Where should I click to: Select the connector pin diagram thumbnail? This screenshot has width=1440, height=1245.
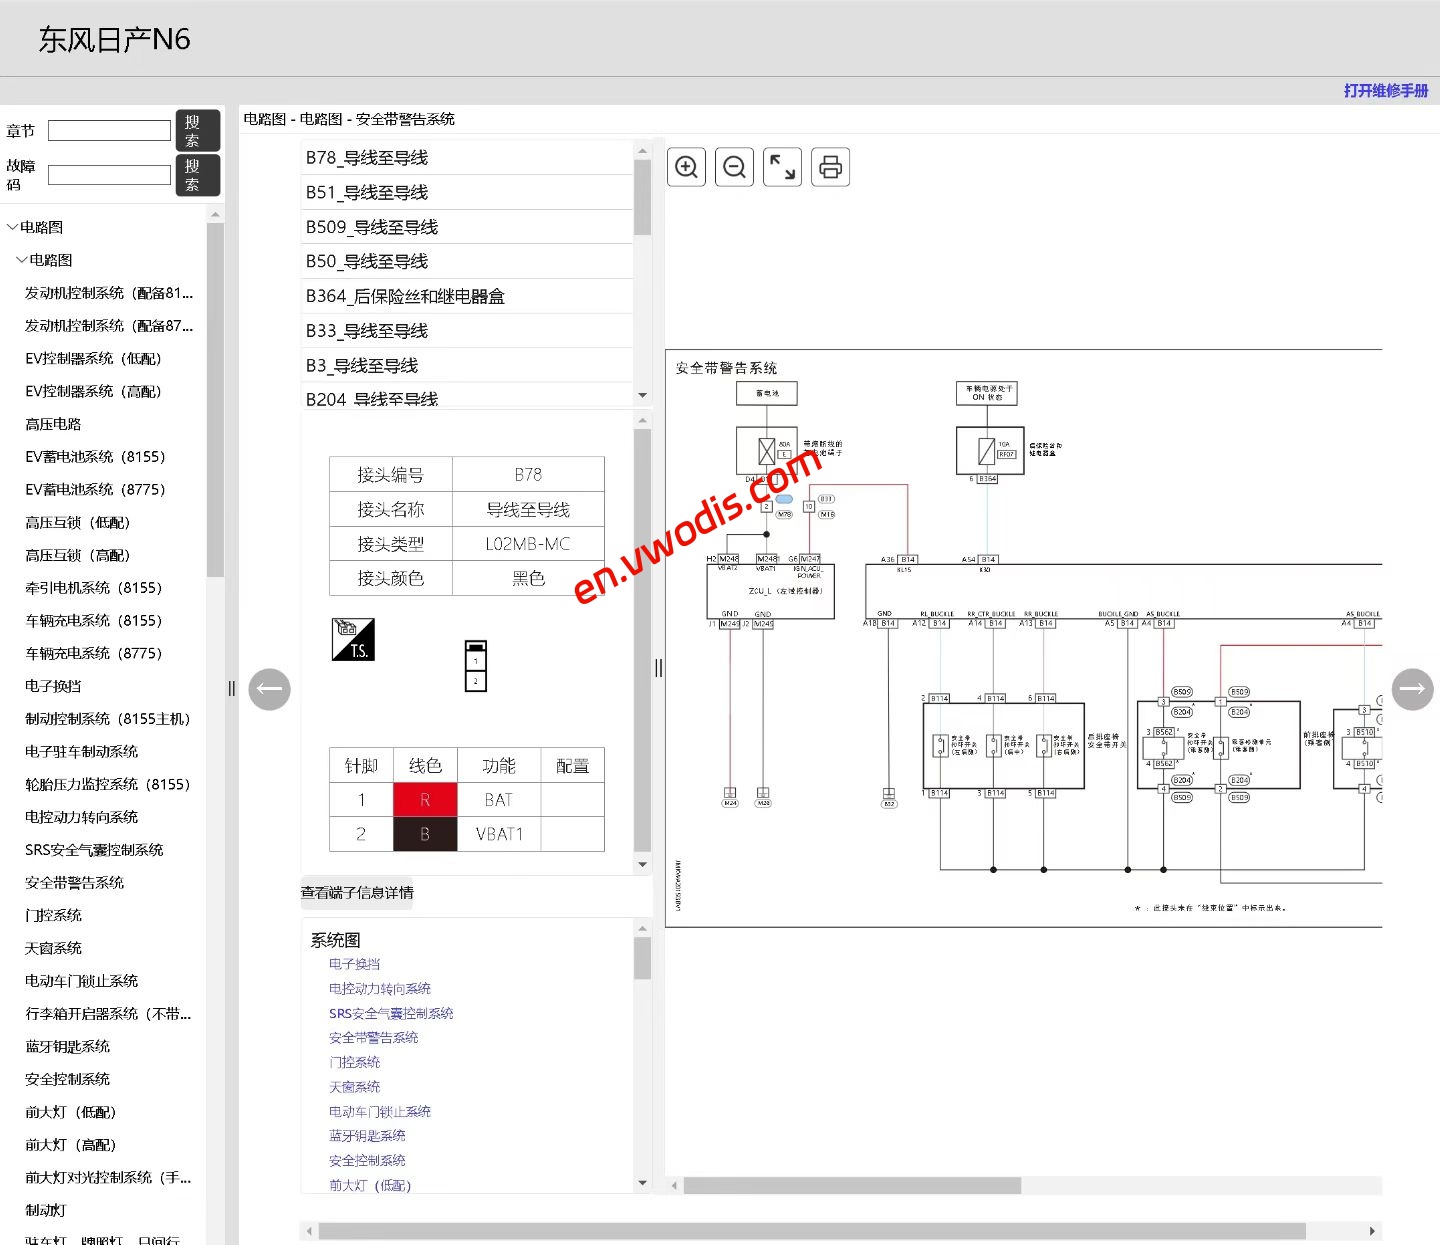tap(476, 665)
